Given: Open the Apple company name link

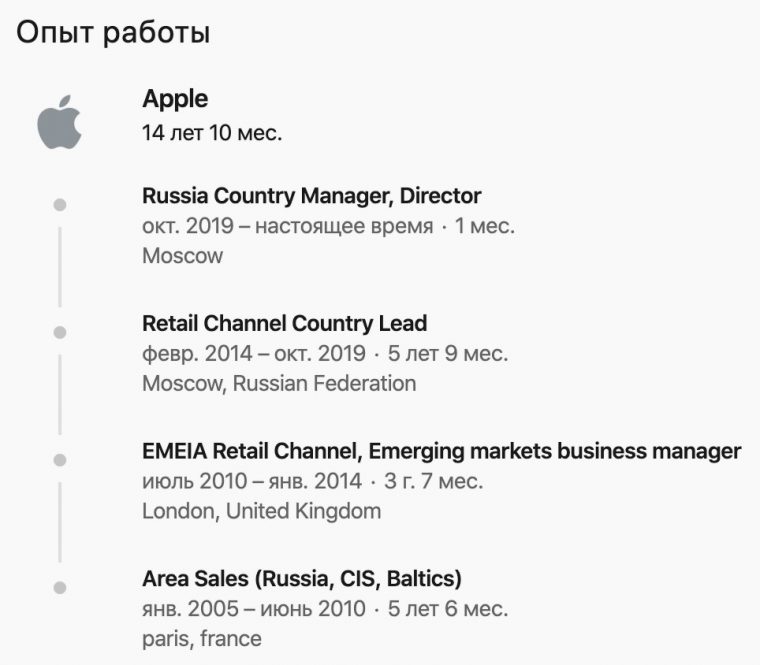Looking at the screenshot, I should [x=175, y=99].
